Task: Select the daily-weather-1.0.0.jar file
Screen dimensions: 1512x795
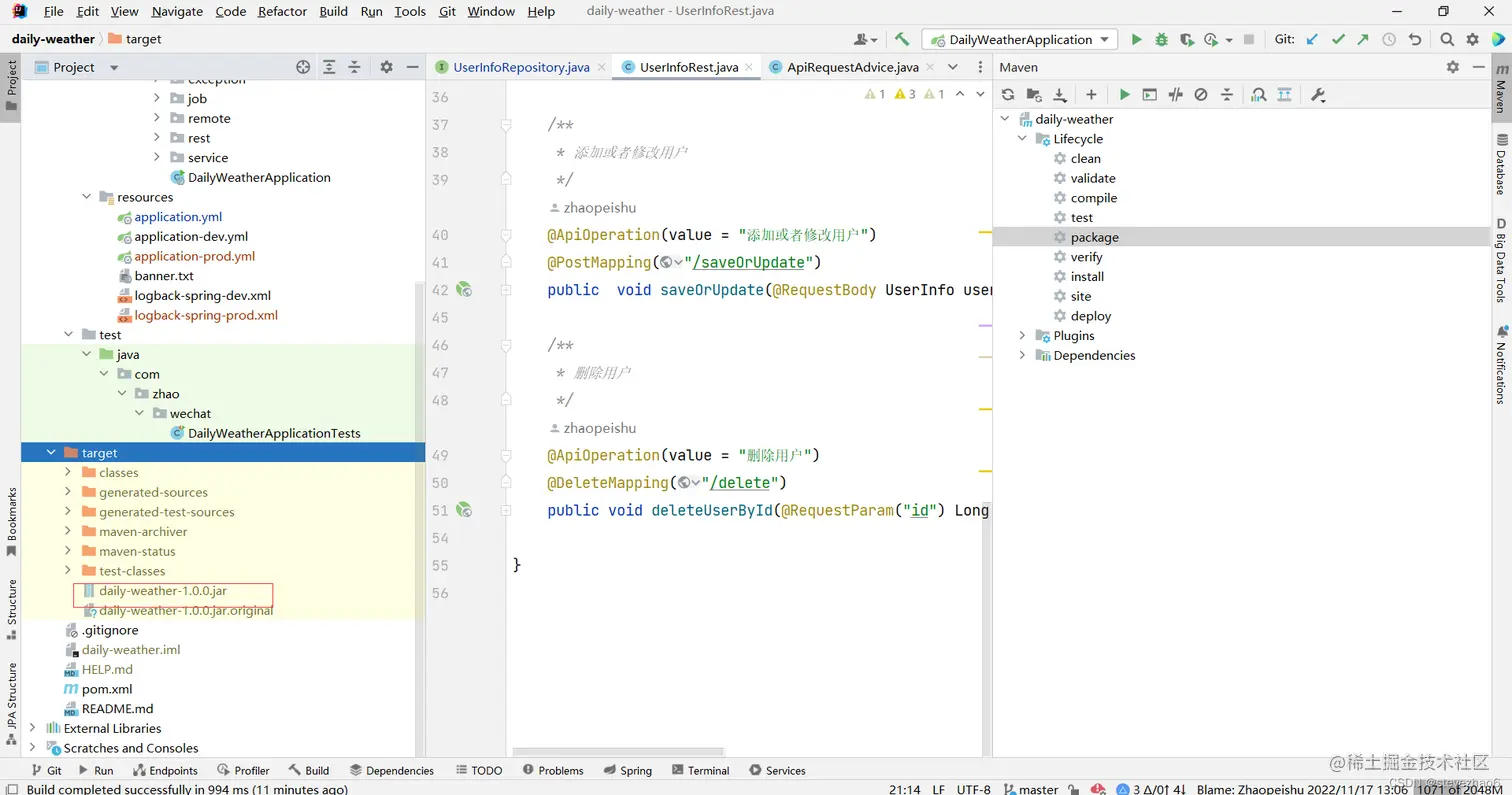Action: click(x=163, y=591)
